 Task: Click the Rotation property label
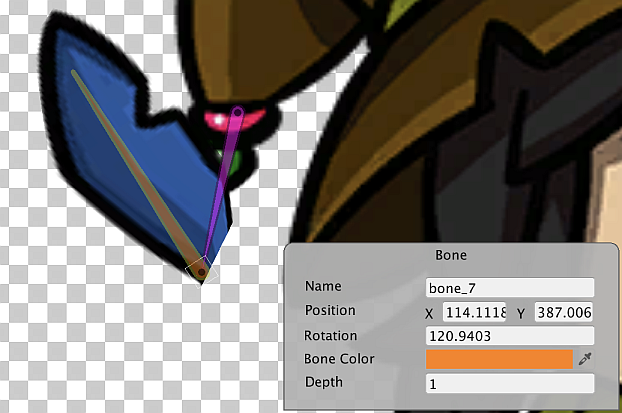[331, 336]
